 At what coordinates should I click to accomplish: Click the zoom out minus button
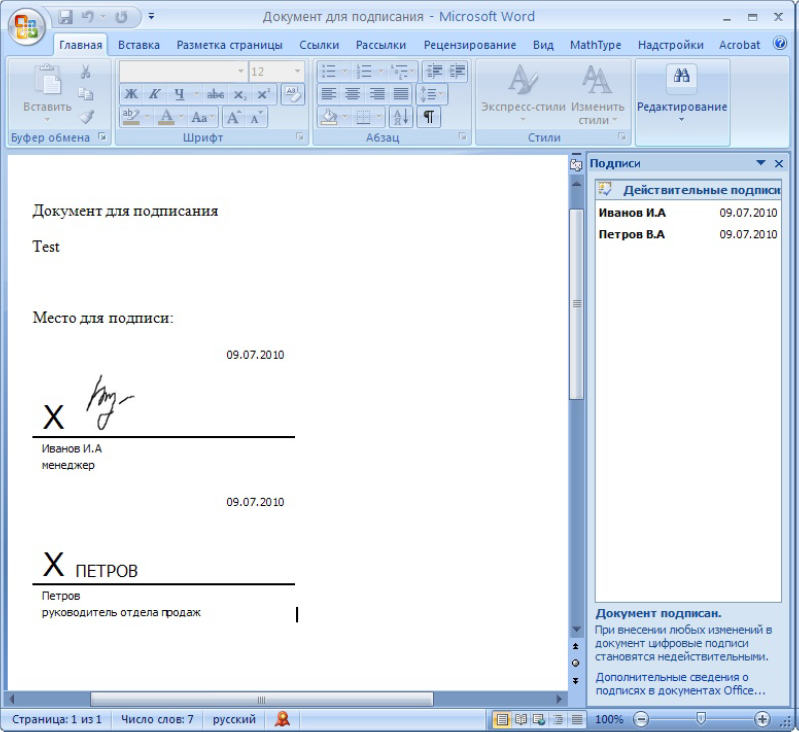(x=641, y=719)
